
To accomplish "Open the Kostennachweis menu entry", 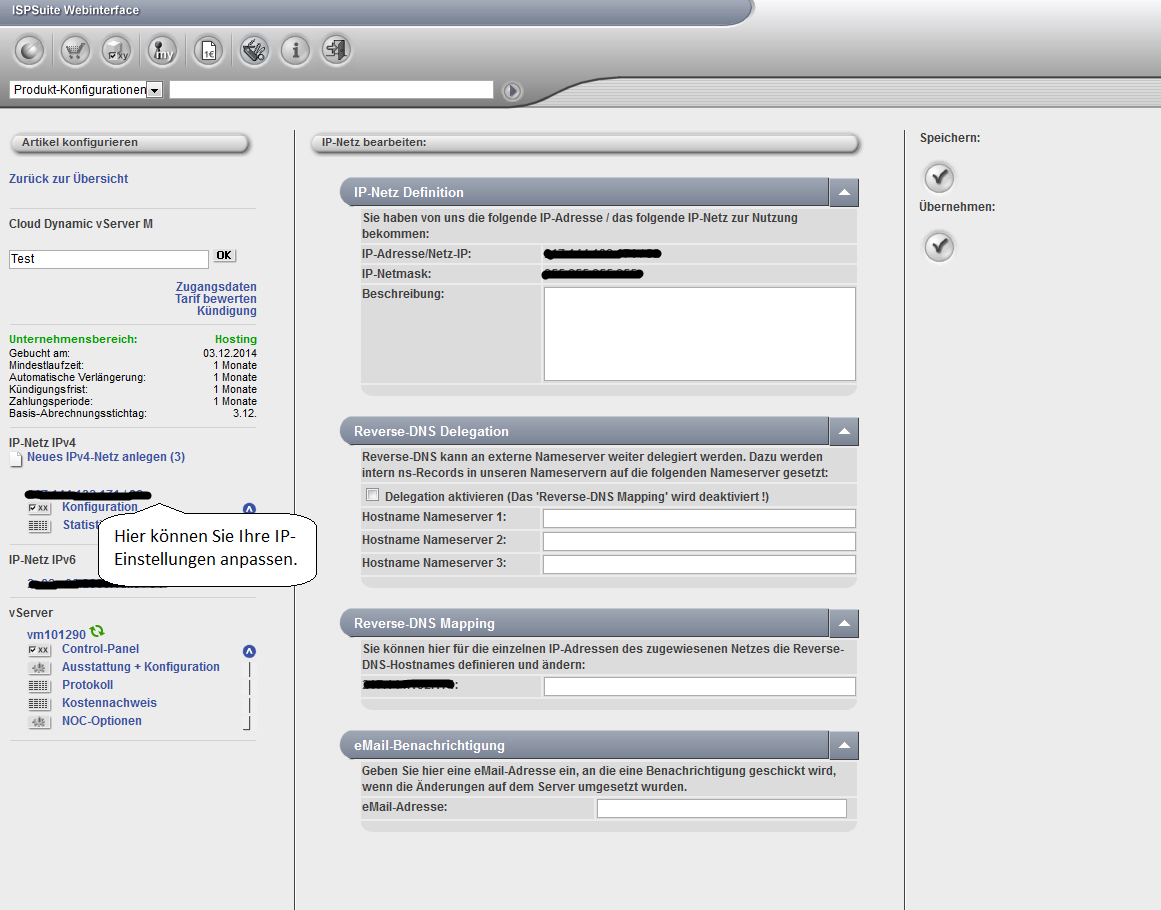I will [109, 703].
